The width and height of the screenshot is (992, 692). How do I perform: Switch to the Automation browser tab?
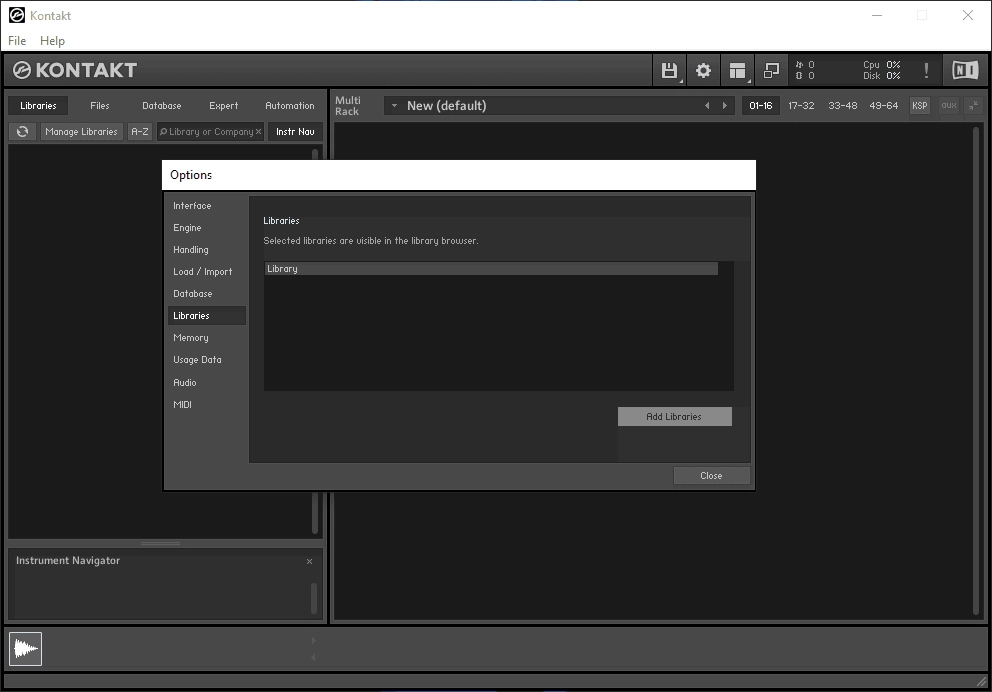click(x=290, y=106)
